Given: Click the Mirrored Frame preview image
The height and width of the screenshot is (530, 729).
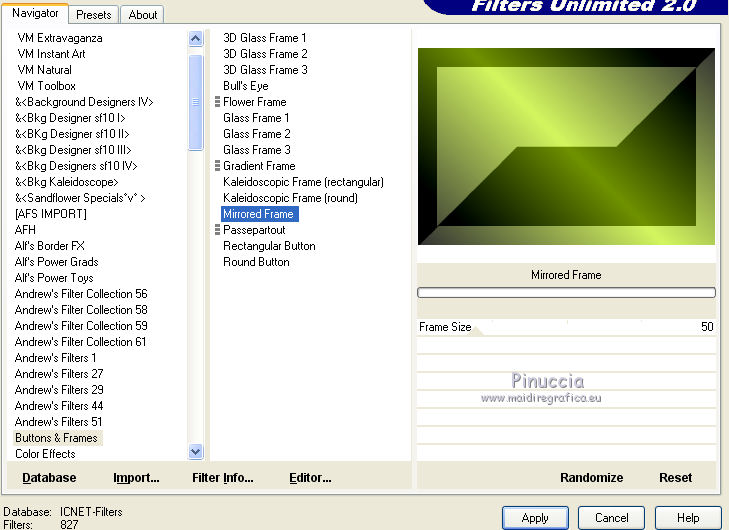Looking at the screenshot, I should pyautogui.click(x=566, y=146).
